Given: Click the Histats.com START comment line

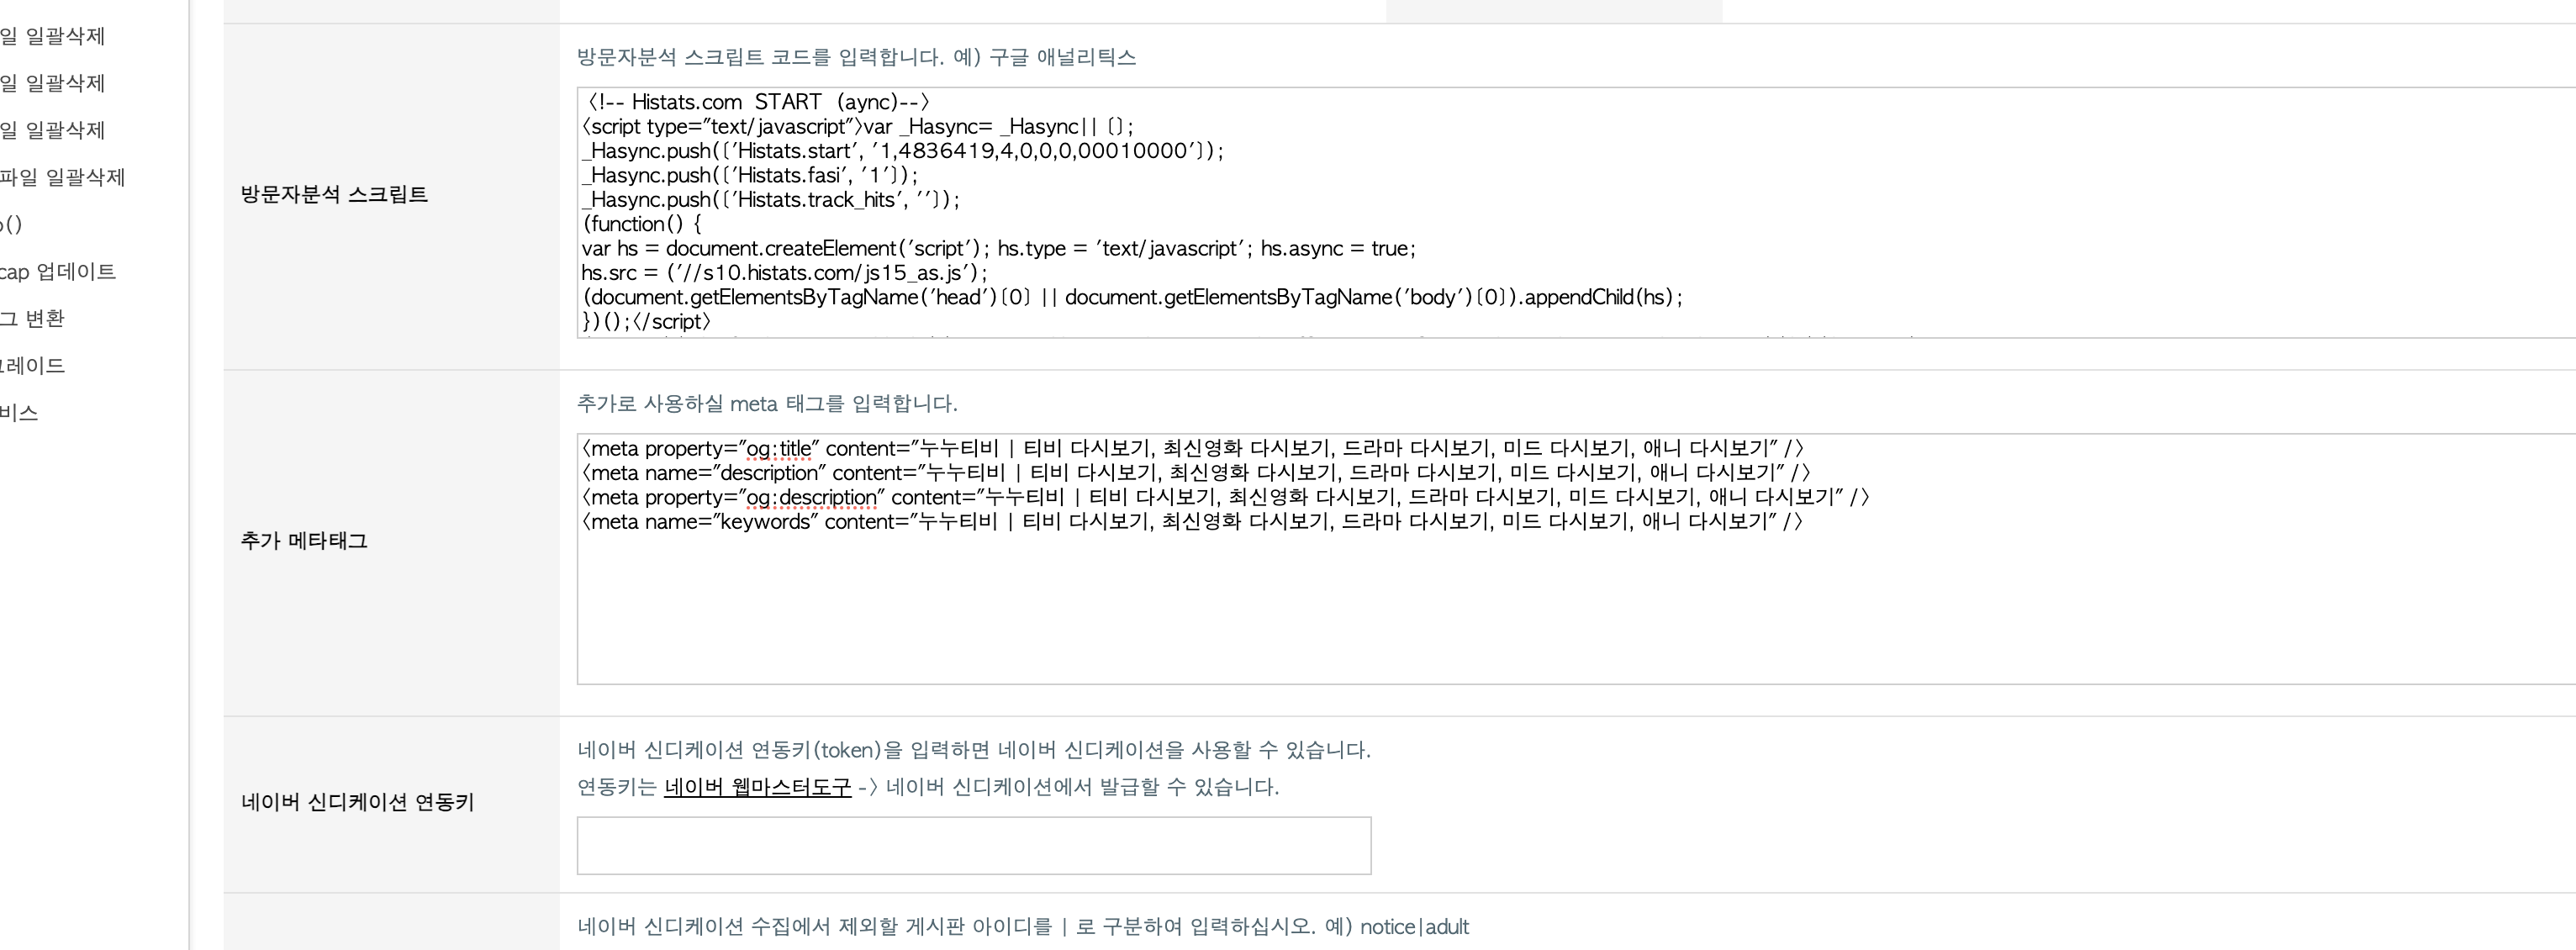Looking at the screenshot, I should tap(757, 102).
